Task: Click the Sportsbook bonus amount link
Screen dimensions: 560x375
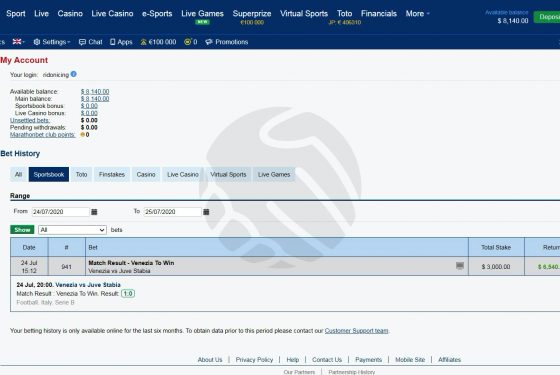Action: 89,106
